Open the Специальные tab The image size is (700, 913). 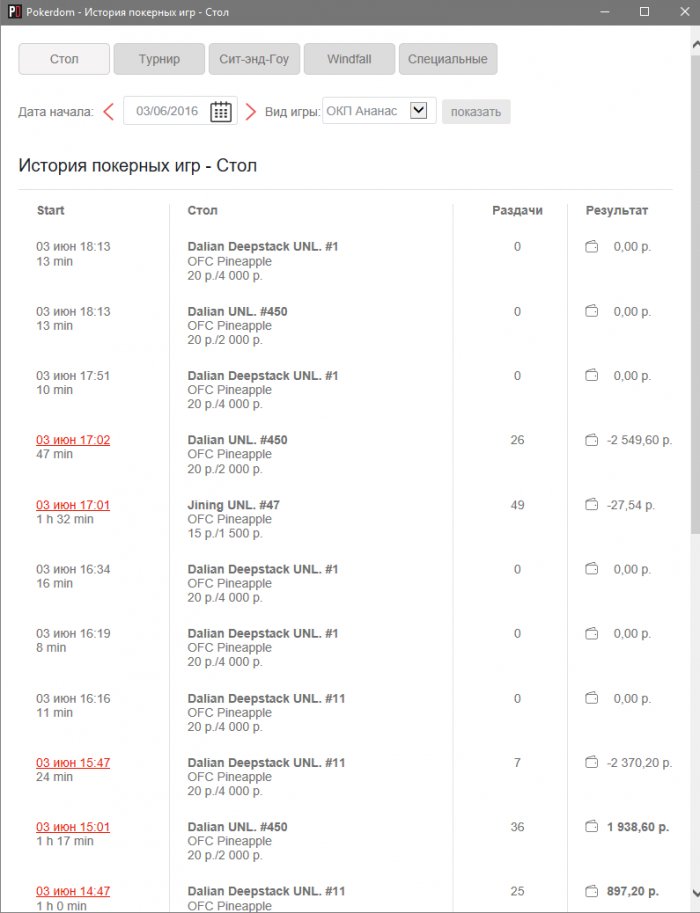(x=447, y=59)
